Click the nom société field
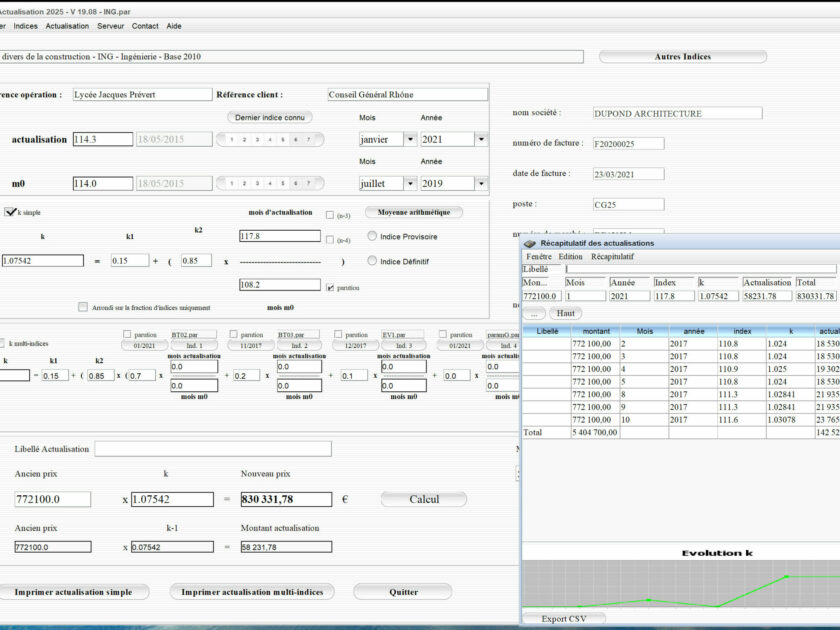Viewport: 840px width, 630px height. (677, 114)
